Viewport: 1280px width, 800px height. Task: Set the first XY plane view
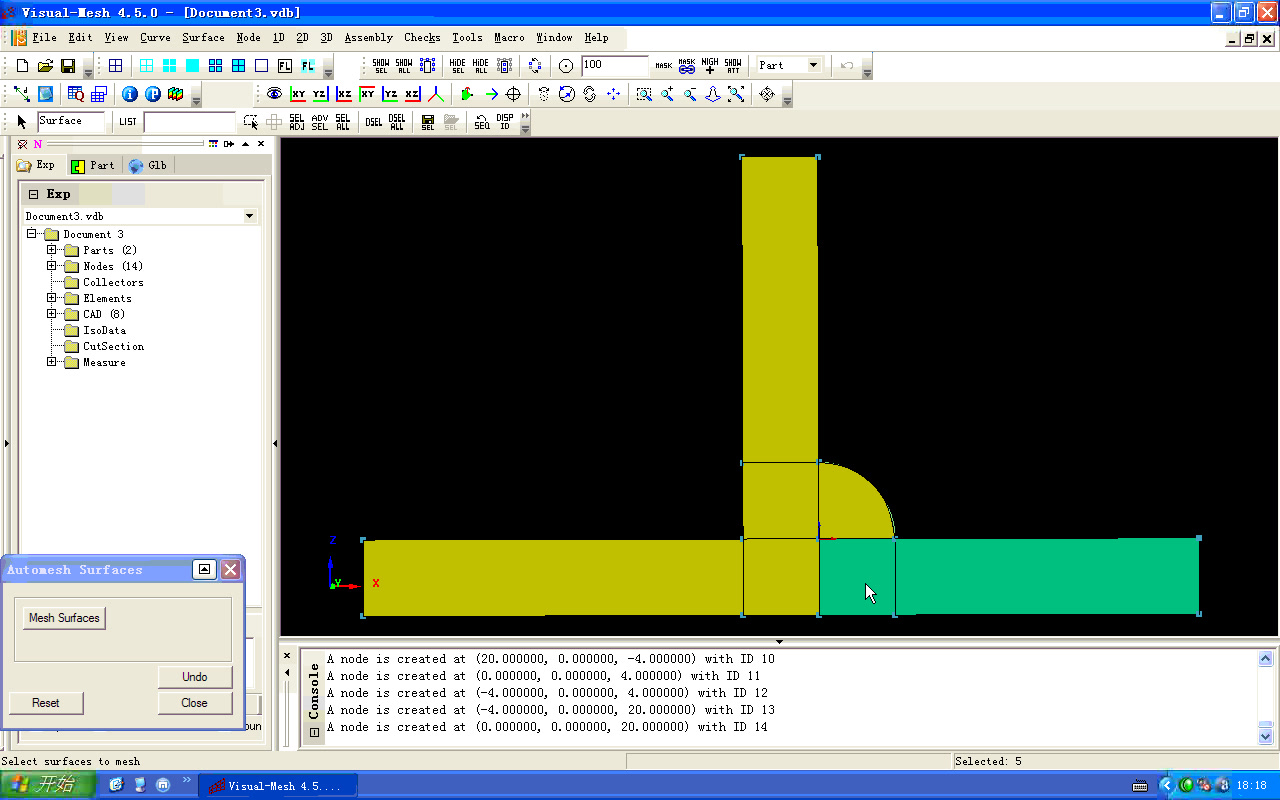(x=298, y=94)
